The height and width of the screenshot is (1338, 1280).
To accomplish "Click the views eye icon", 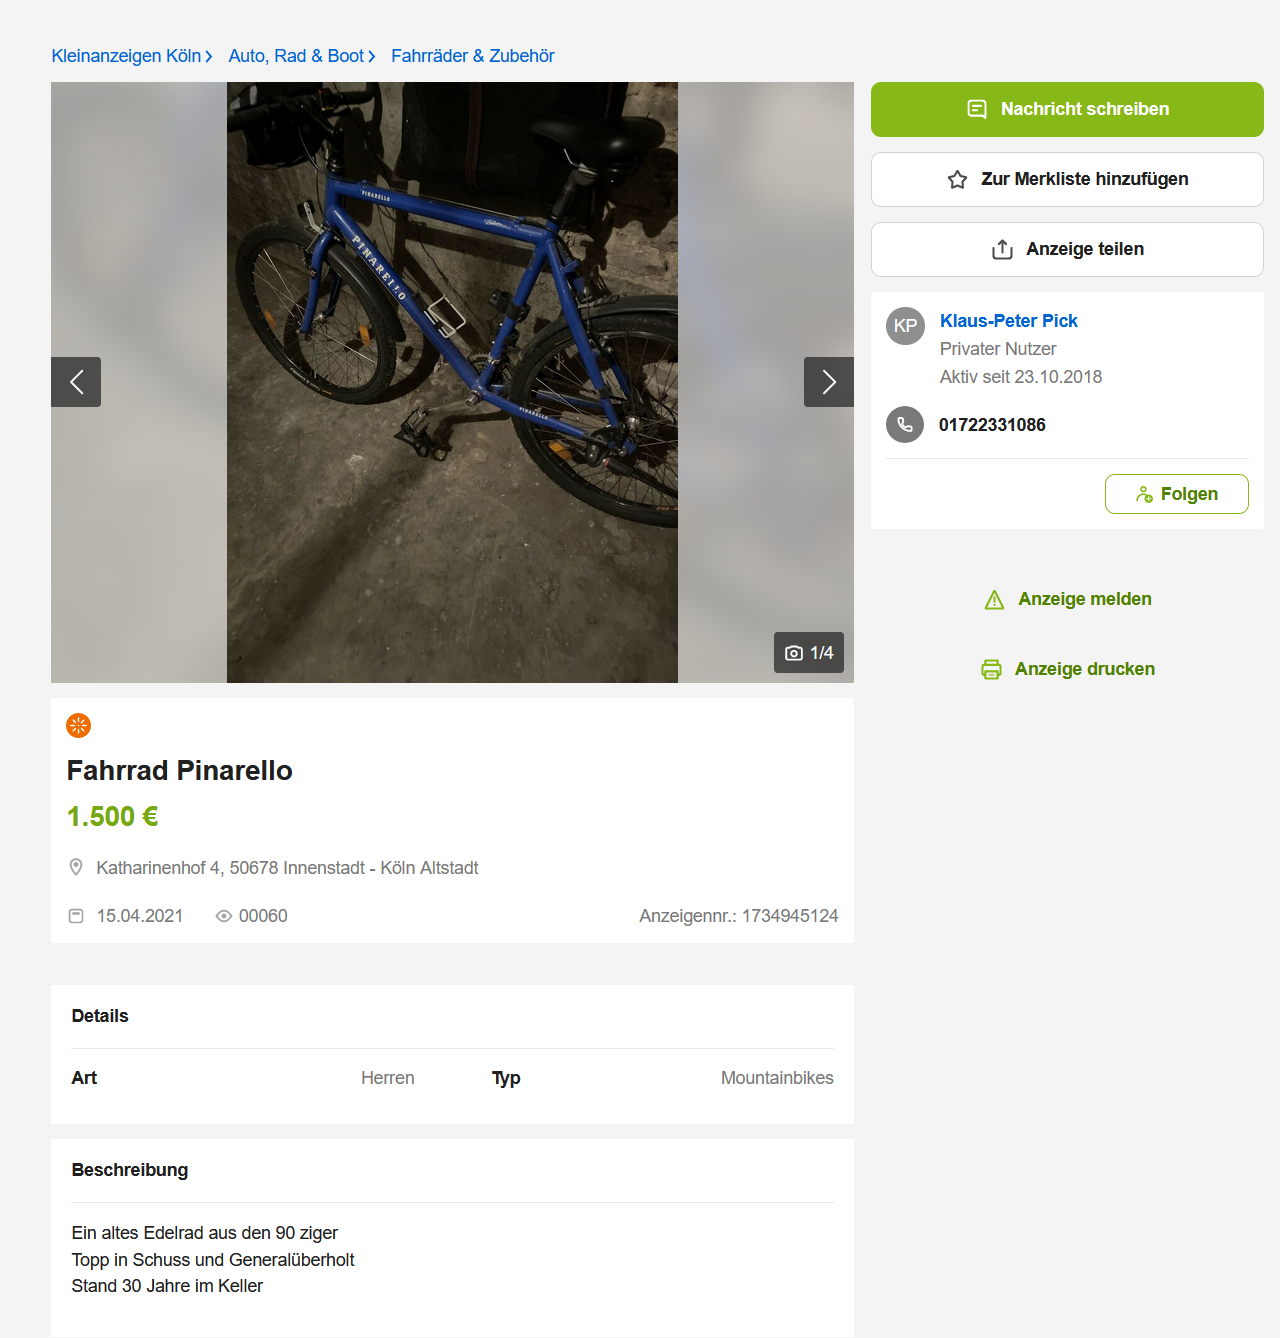I will [x=224, y=916].
